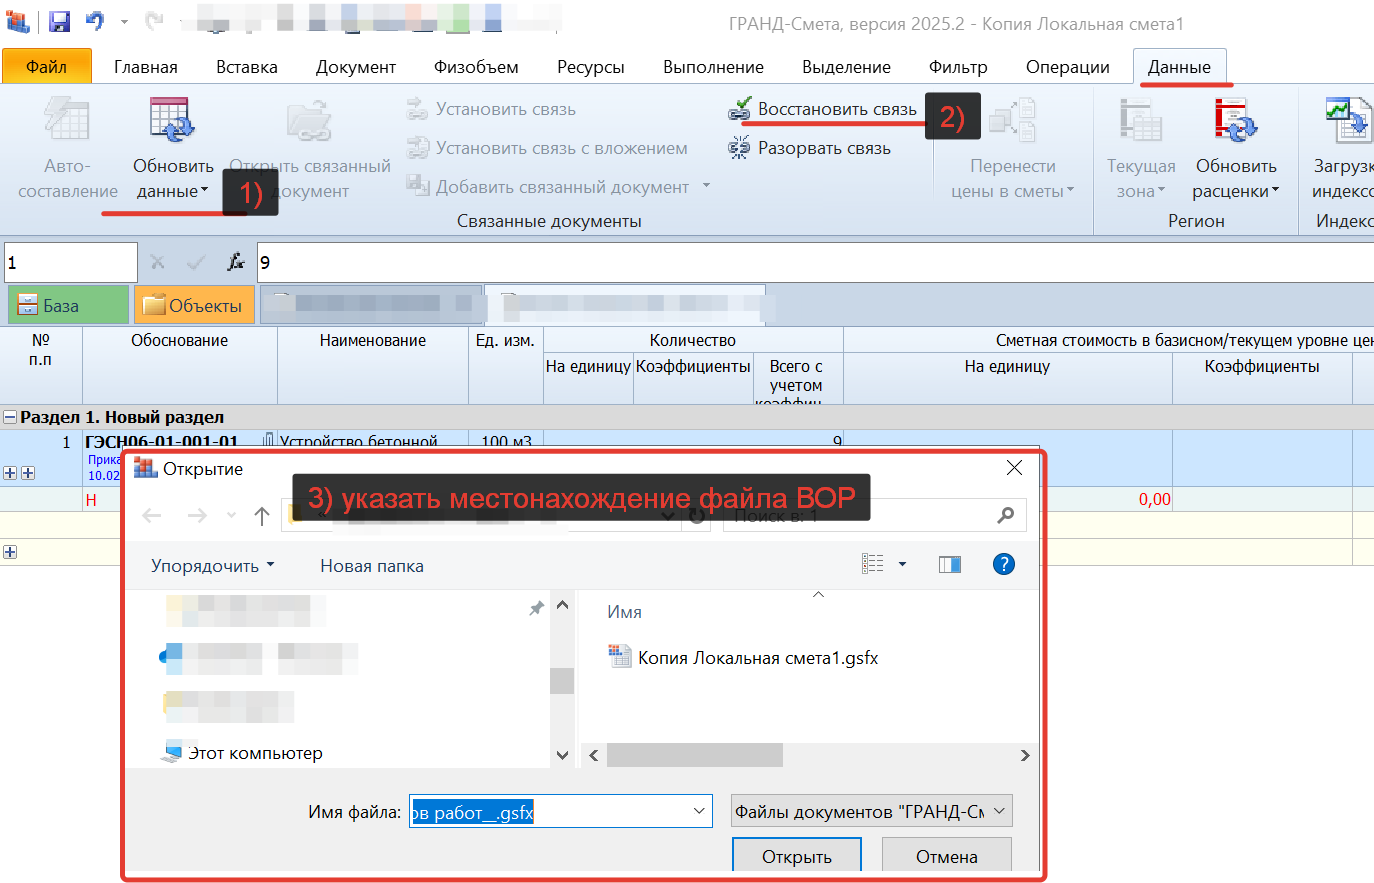Switch to the Ресурсы tab

tap(591, 67)
